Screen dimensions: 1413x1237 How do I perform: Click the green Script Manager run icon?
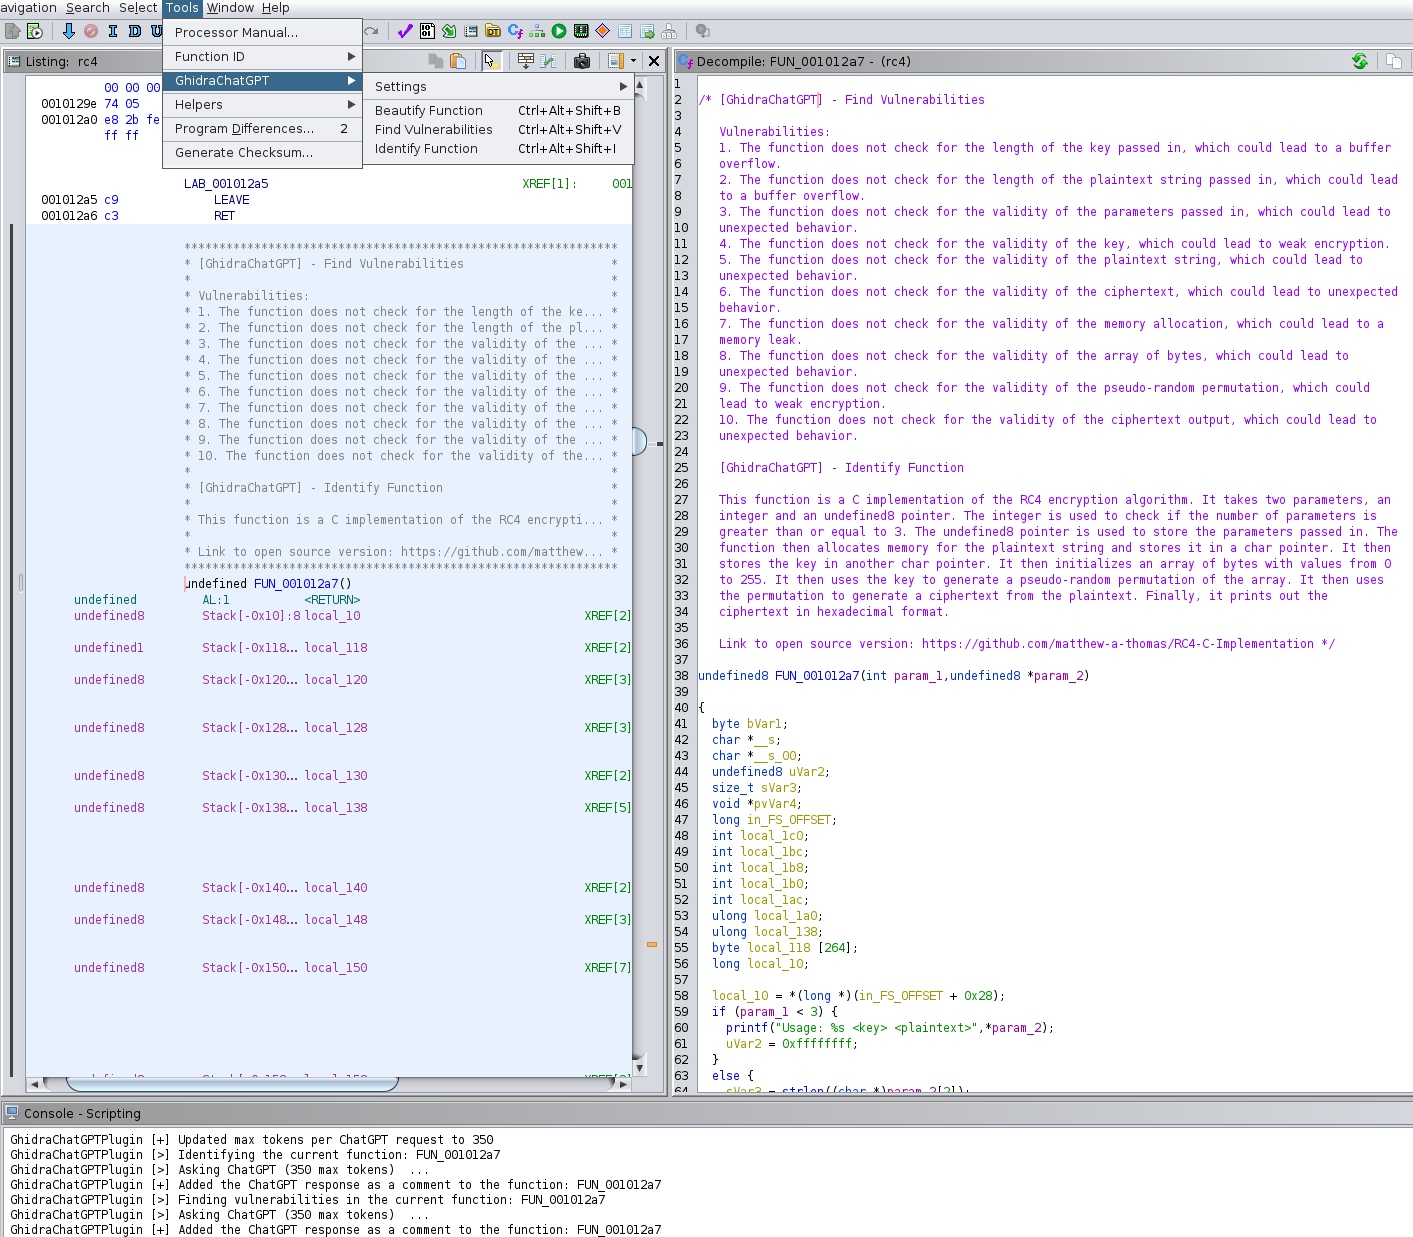pyautogui.click(x=559, y=31)
